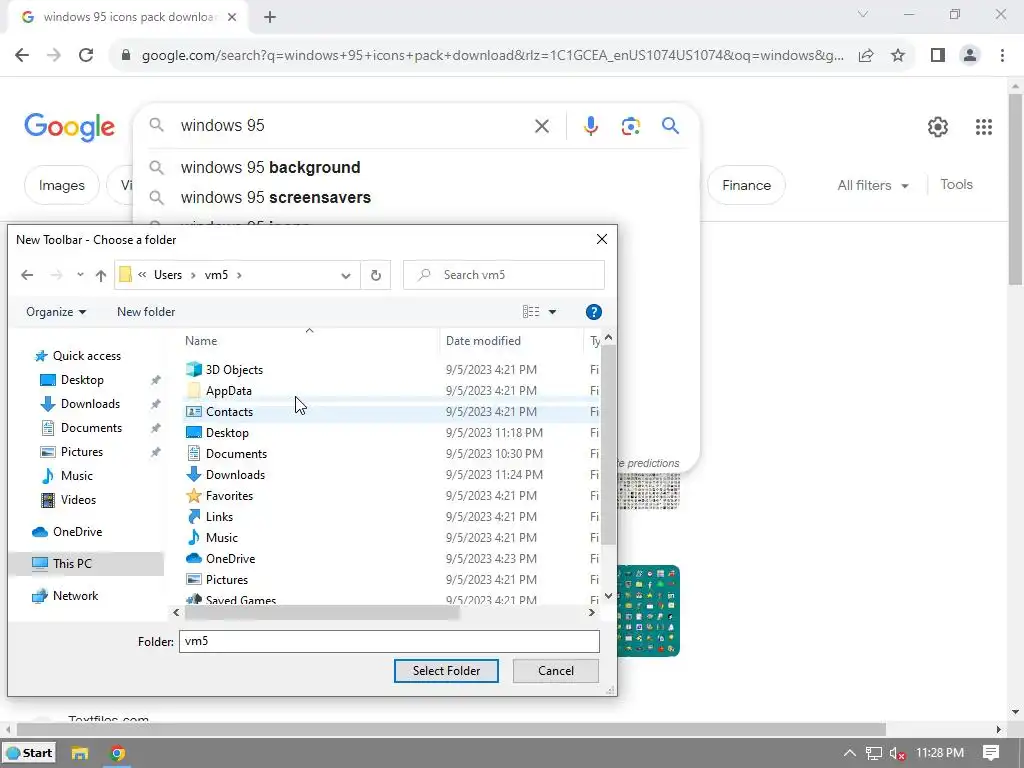Choose suggestion windows 95 screensavers
The width and height of the screenshot is (1024, 768).
click(415, 198)
